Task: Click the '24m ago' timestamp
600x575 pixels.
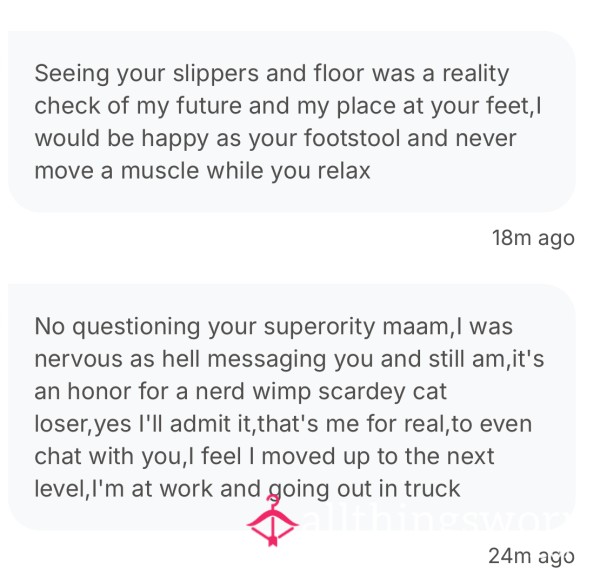Action: click(532, 556)
